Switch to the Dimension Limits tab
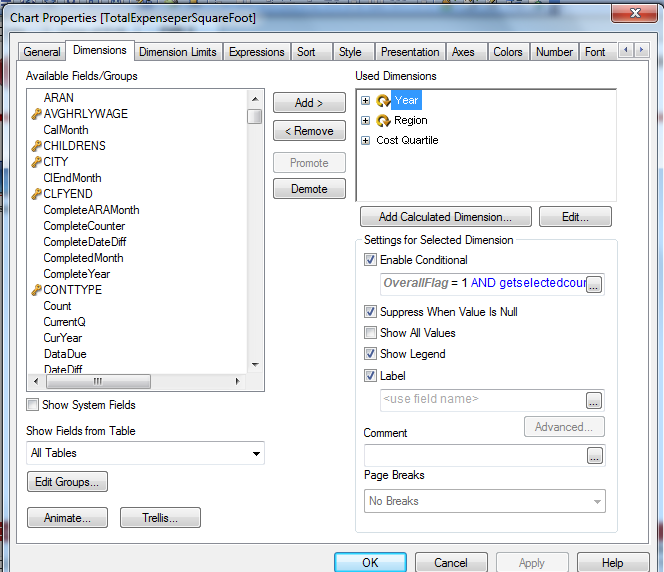 [178, 52]
